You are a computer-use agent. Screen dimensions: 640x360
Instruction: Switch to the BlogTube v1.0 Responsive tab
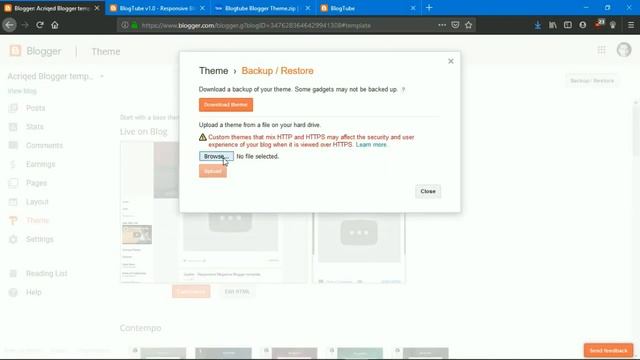coord(157,8)
